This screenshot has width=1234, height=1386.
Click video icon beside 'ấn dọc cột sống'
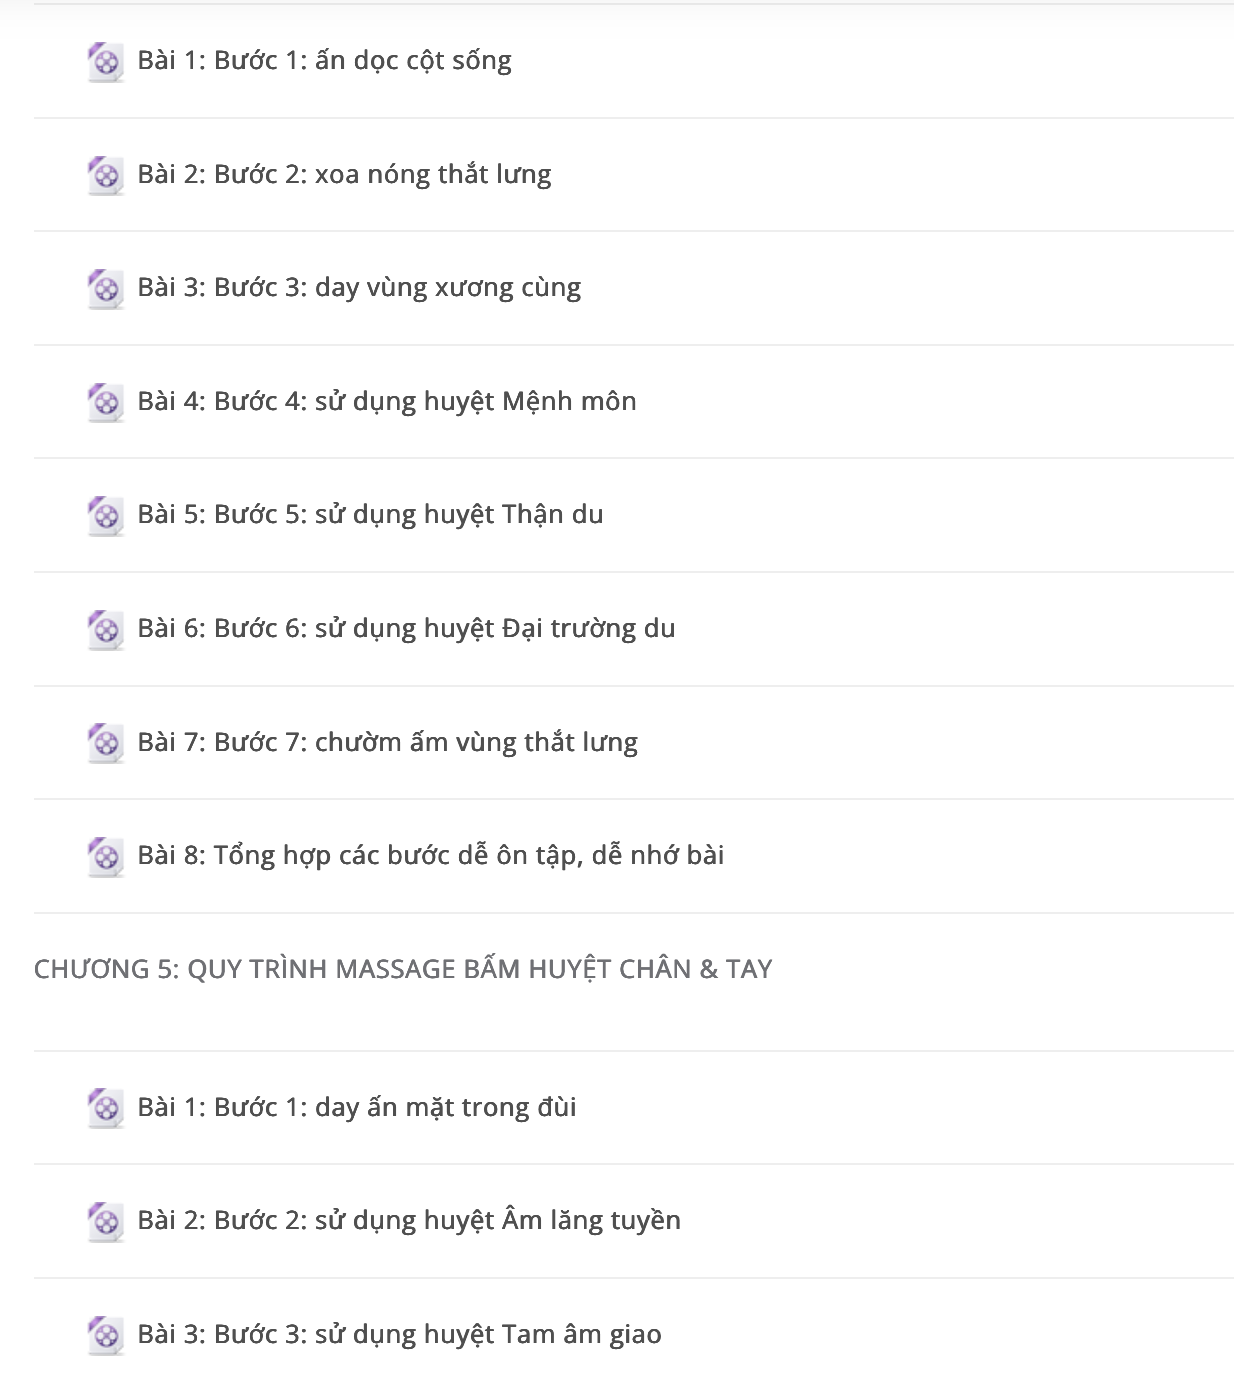click(105, 62)
